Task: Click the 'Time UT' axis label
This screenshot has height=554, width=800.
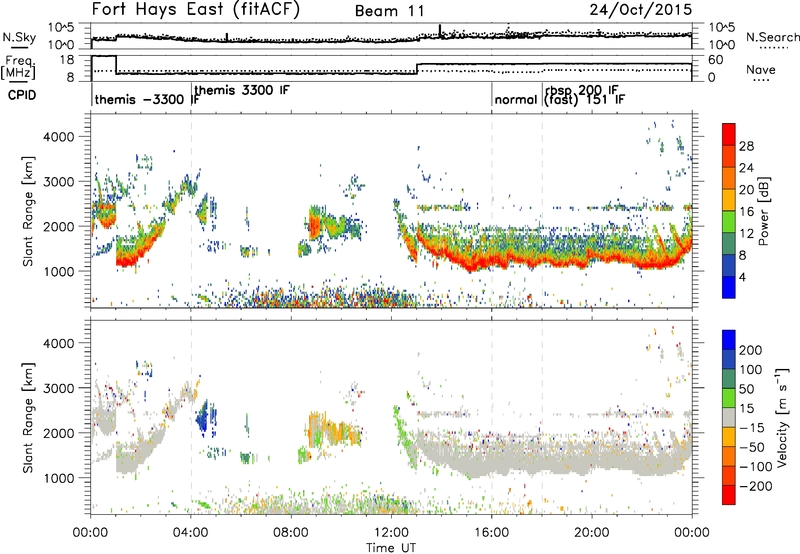Action: [391, 547]
